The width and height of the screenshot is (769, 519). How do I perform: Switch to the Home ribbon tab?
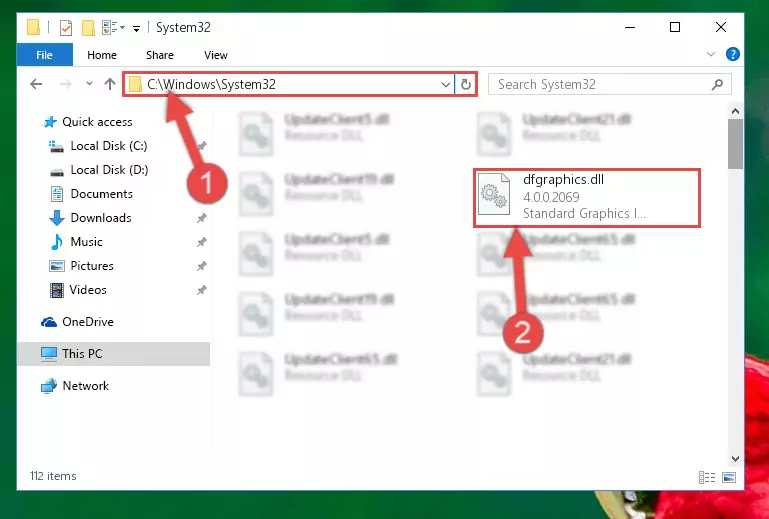(x=102, y=55)
